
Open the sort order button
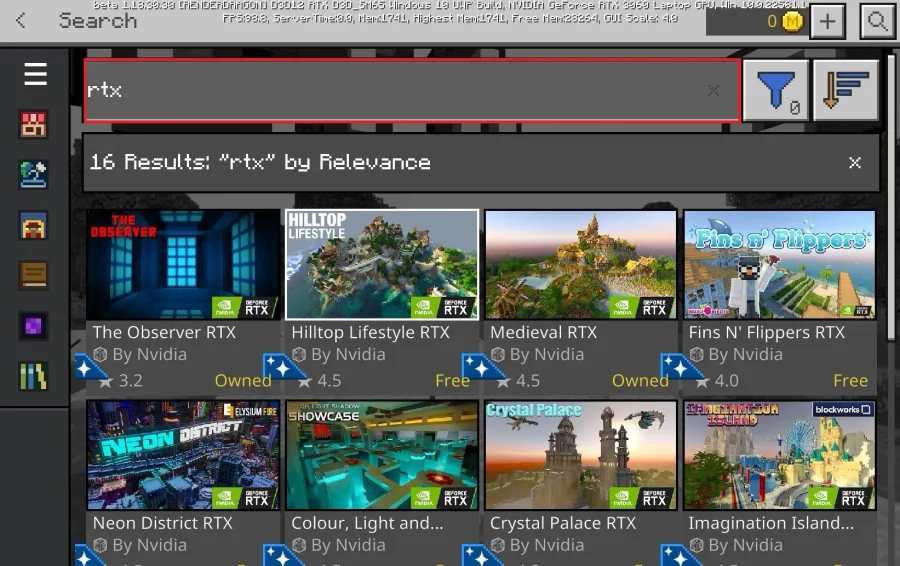point(846,91)
